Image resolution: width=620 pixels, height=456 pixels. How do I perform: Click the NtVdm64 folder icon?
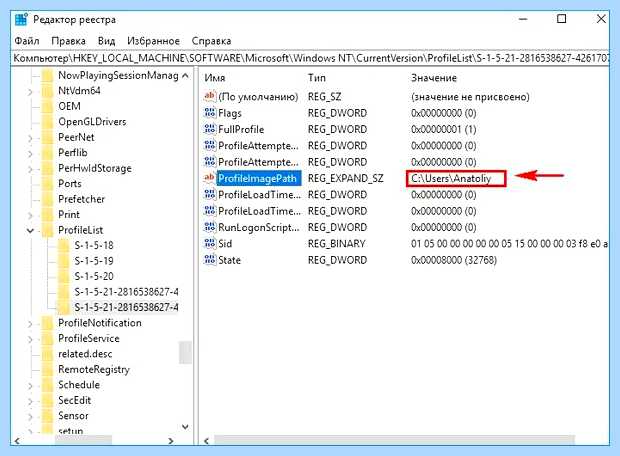(x=47, y=91)
